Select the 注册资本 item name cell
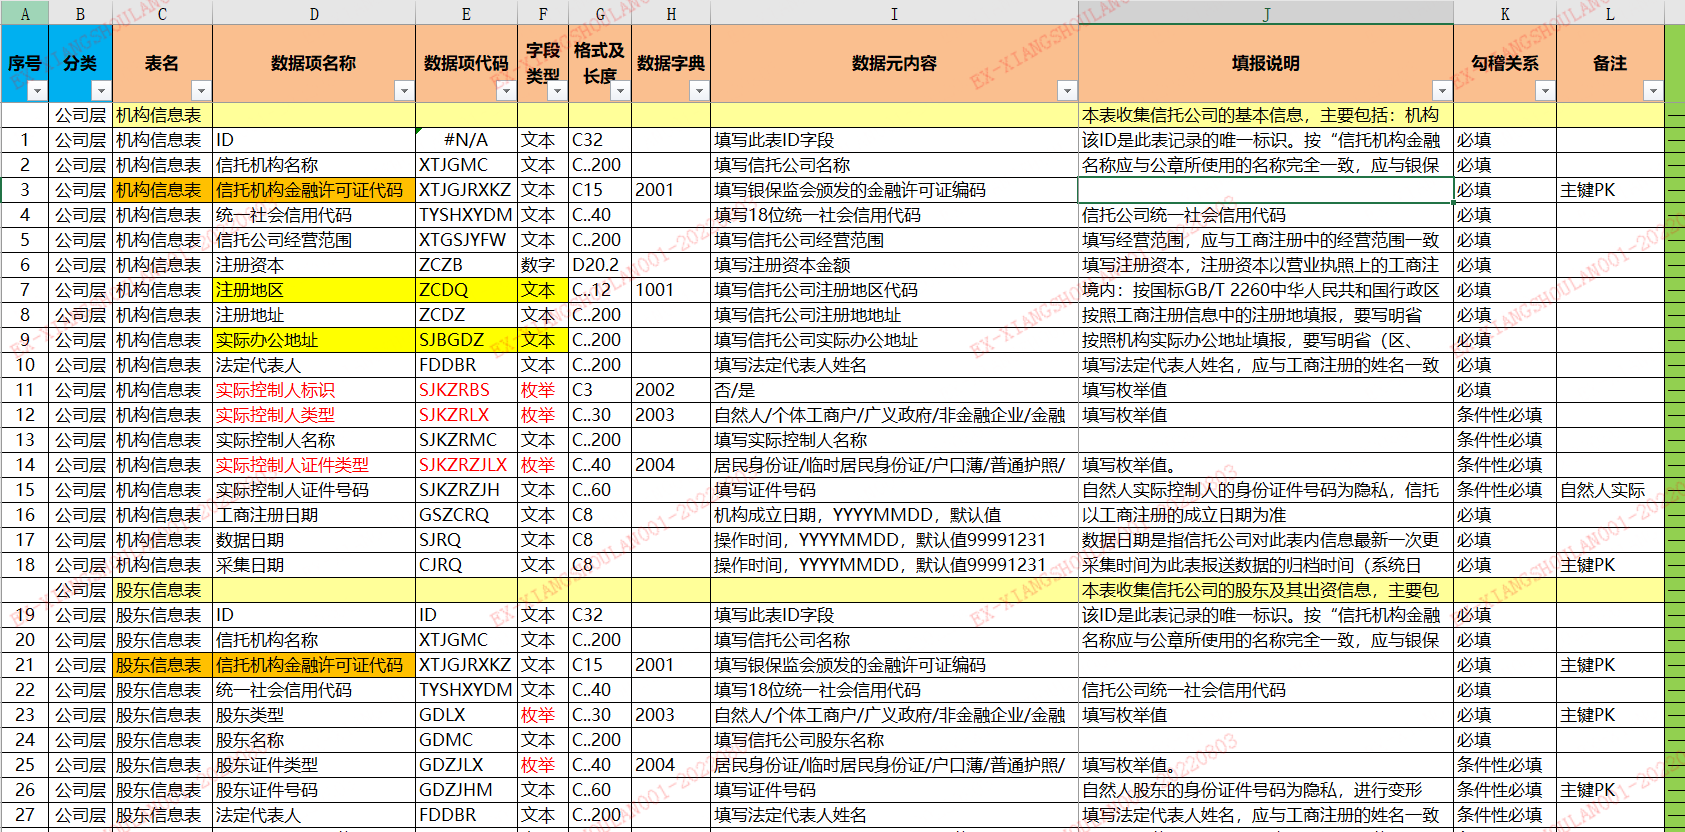This screenshot has width=1685, height=832. click(314, 265)
